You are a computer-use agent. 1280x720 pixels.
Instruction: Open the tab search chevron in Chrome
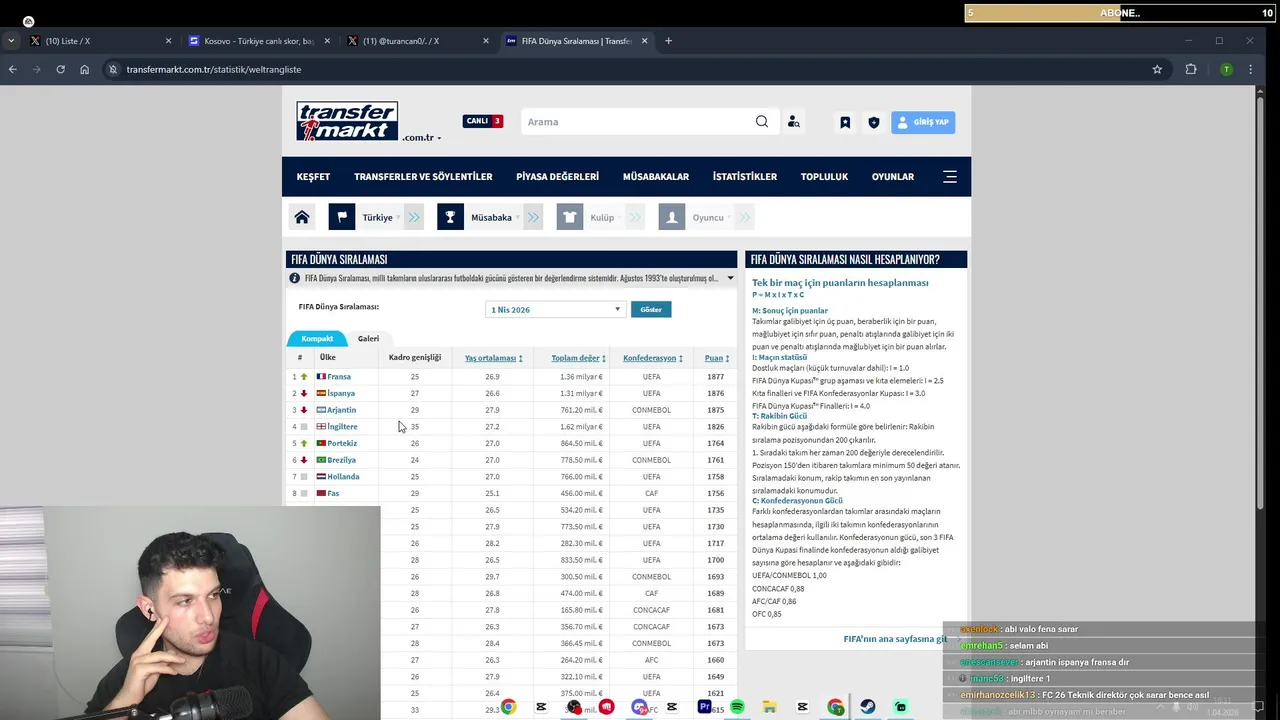10,41
